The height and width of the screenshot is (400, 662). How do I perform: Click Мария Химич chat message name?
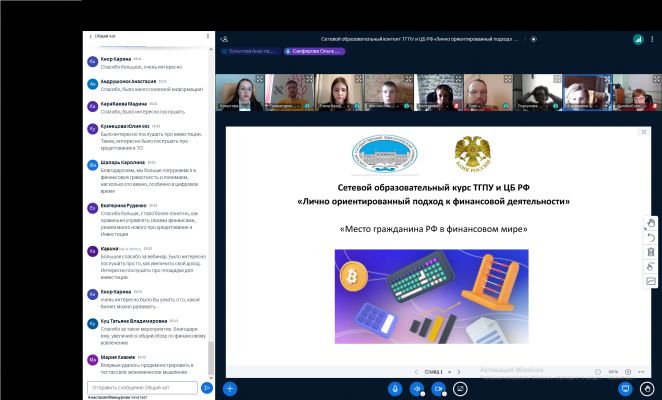pyautogui.click(x=118, y=357)
